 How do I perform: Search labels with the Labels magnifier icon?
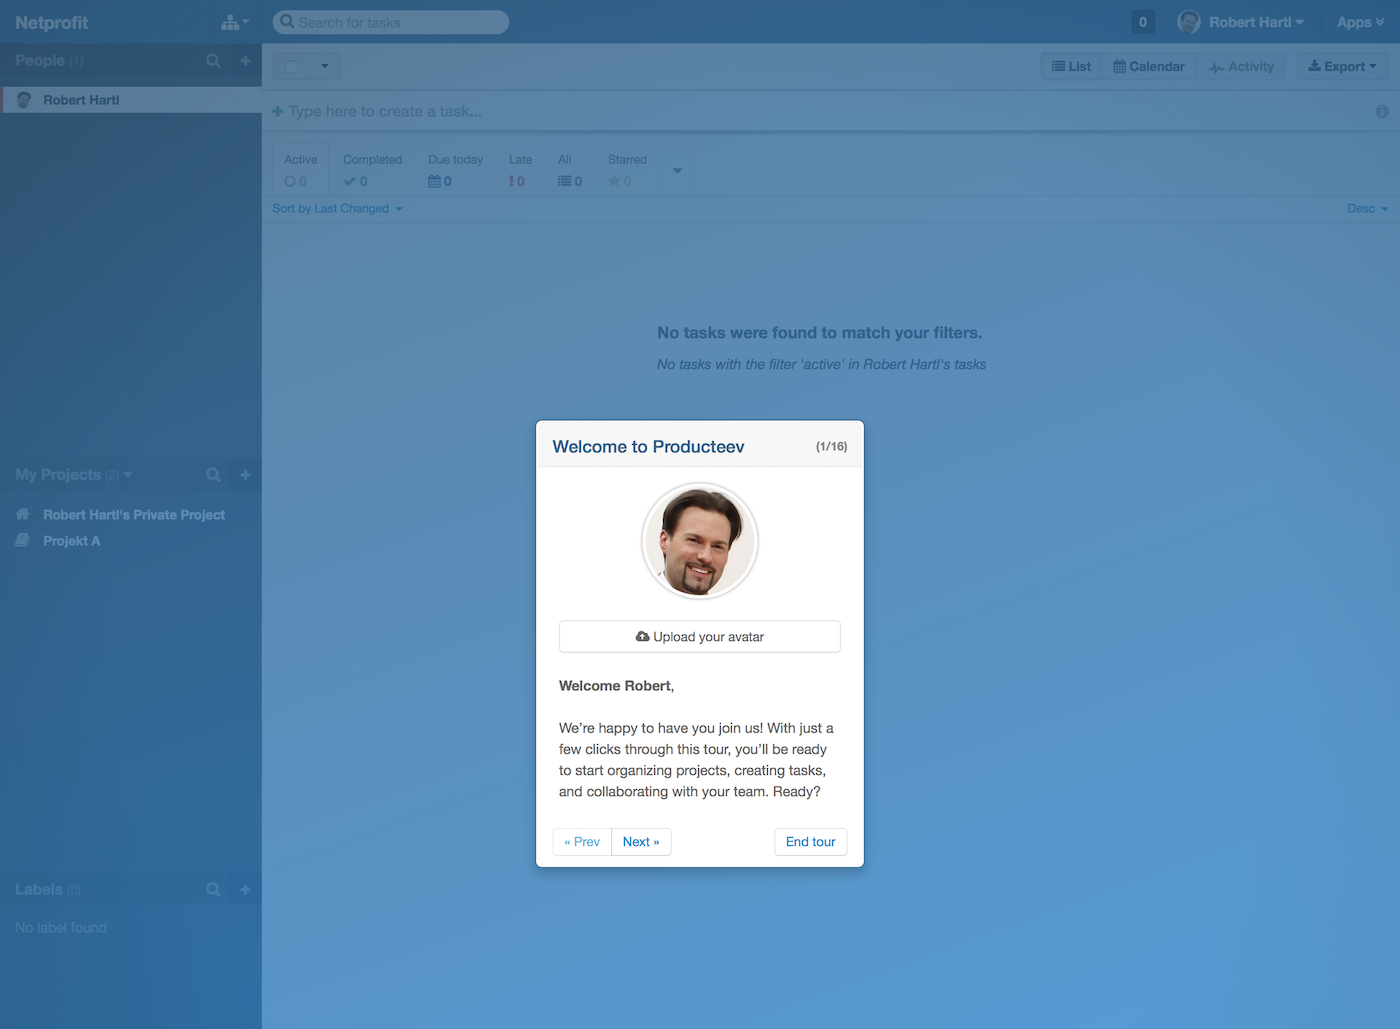(213, 889)
